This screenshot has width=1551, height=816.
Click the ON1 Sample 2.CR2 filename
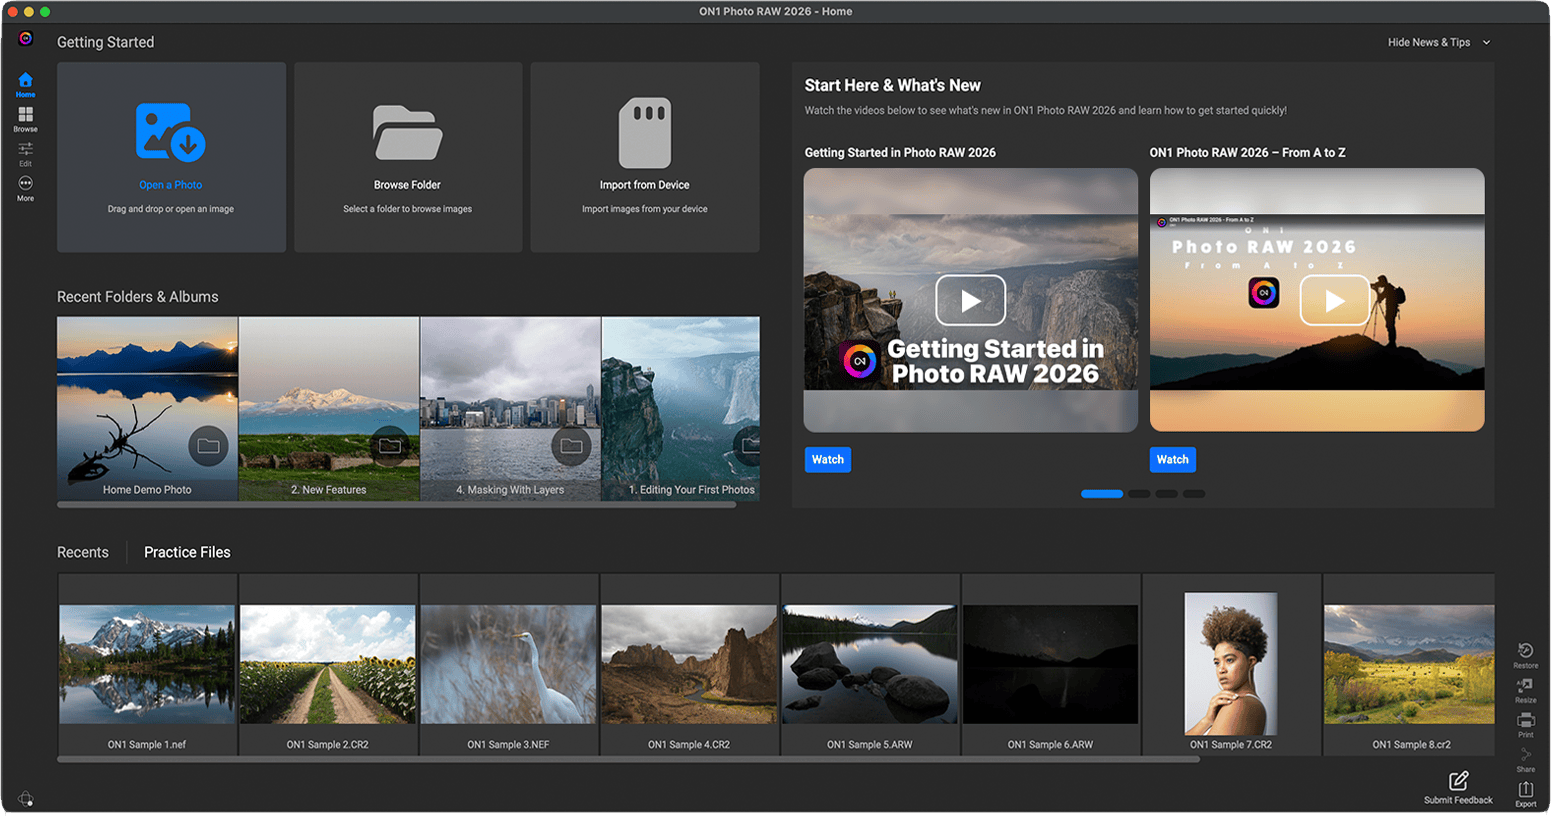[x=328, y=745]
